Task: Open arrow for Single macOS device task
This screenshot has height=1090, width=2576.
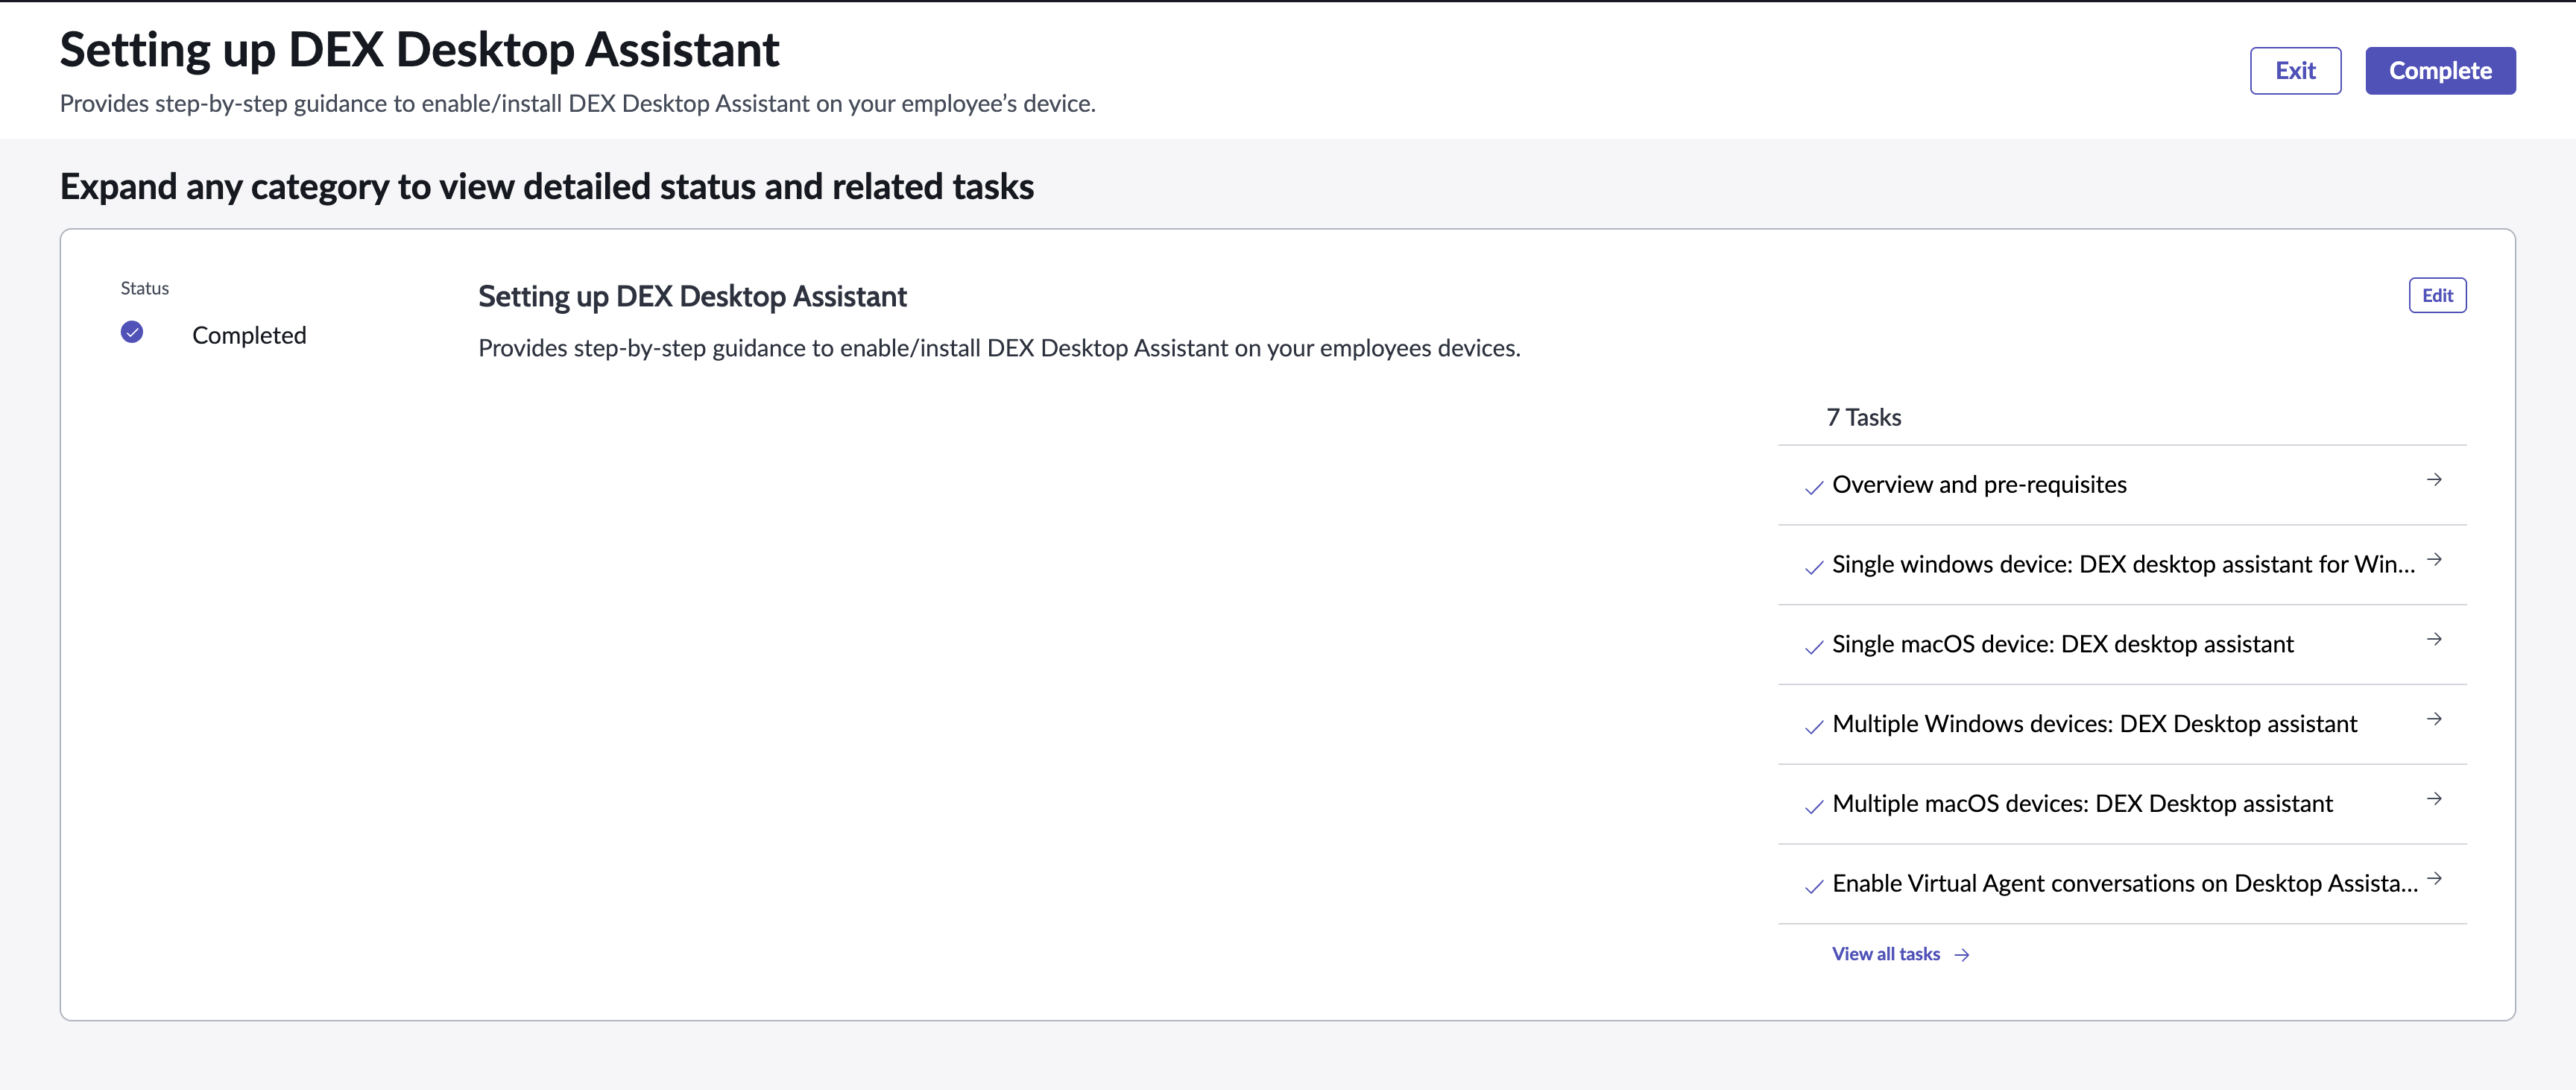Action: [2434, 639]
